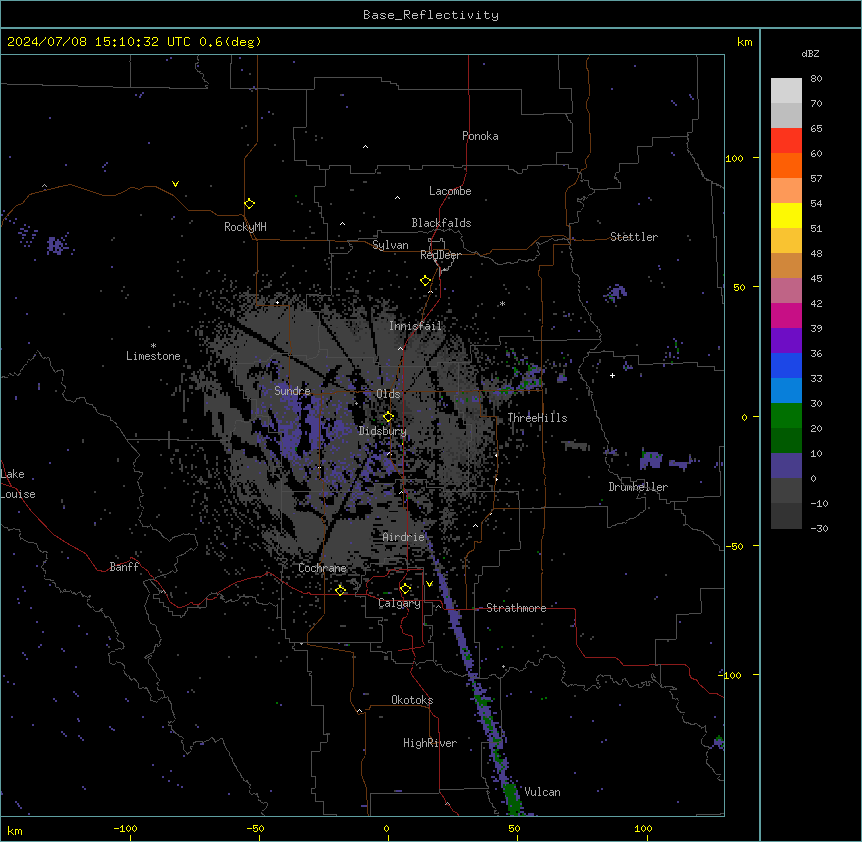Screen dimensions: 862x842
Task: Click the Stettler city label
Action: point(634,237)
